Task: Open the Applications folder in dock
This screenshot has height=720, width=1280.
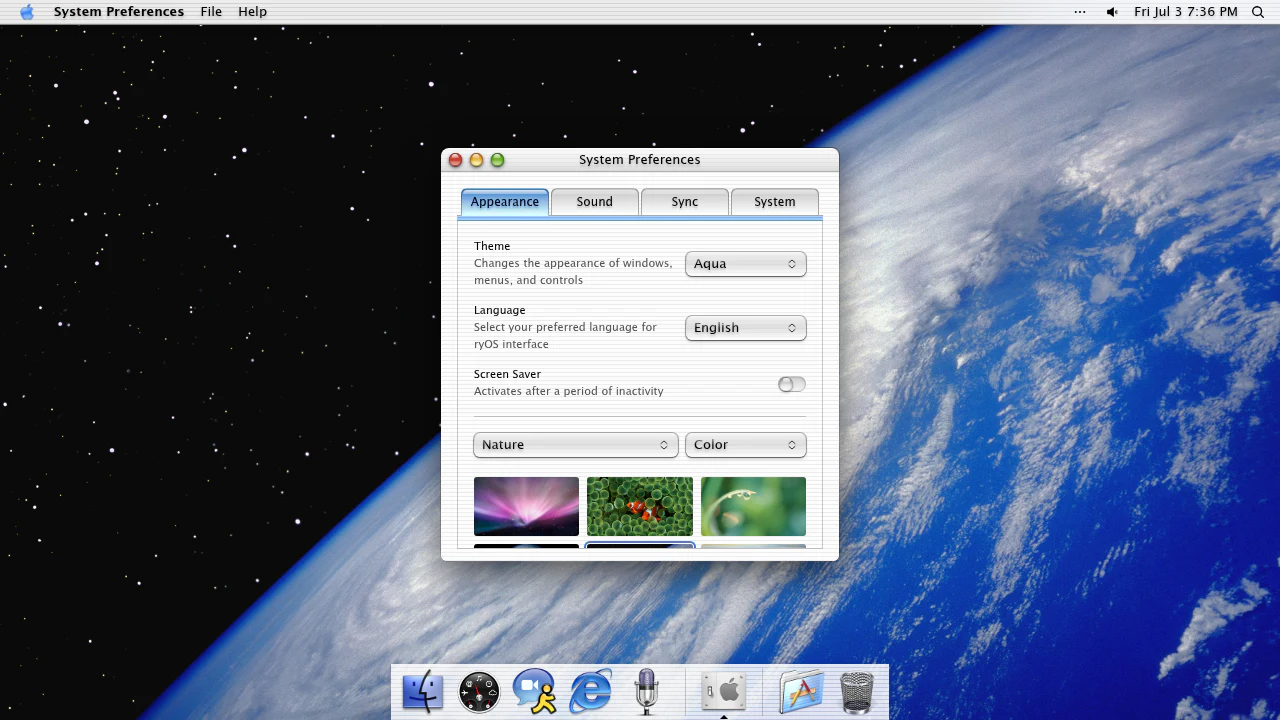Action: click(x=801, y=692)
